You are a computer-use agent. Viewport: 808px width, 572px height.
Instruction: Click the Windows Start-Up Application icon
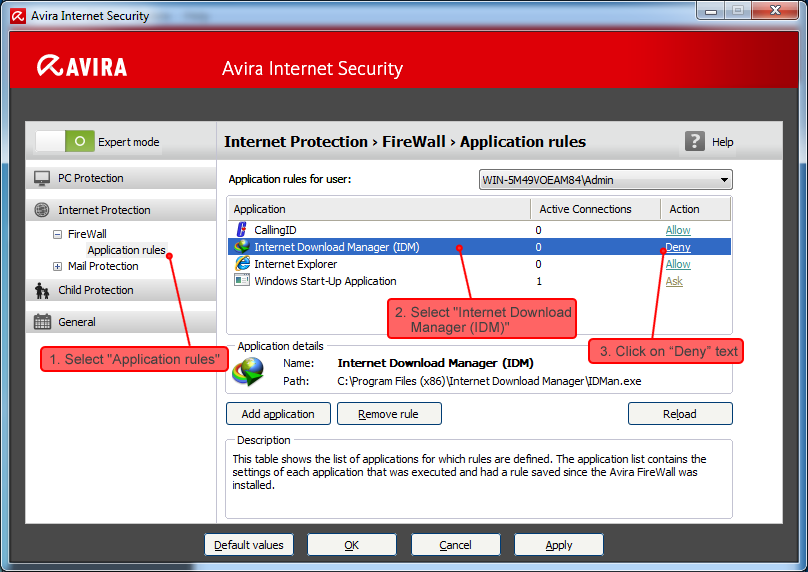pyautogui.click(x=241, y=281)
